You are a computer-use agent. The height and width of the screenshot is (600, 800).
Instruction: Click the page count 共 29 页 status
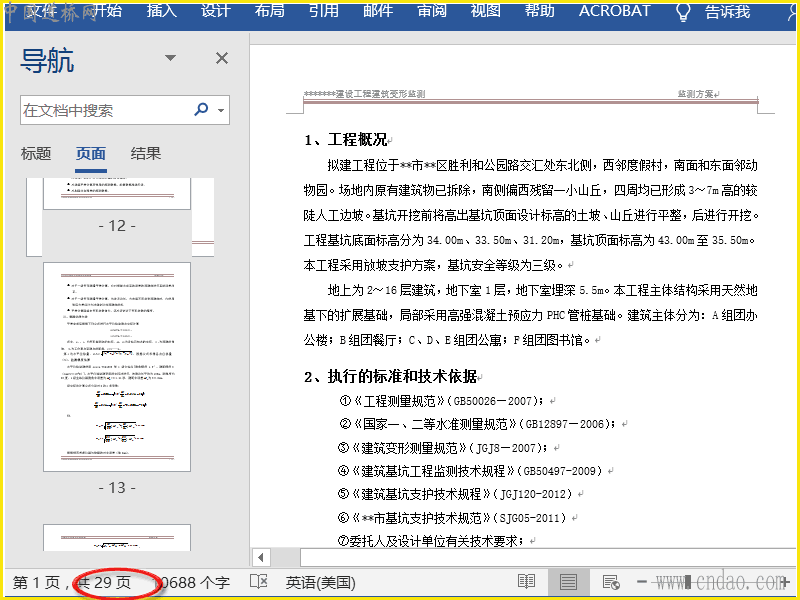[x=105, y=582]
